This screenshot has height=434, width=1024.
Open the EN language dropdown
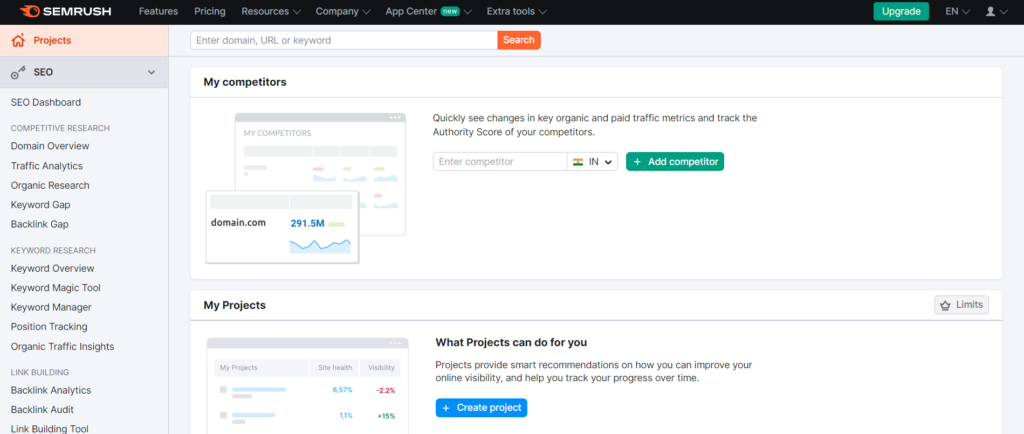point(957,11)
